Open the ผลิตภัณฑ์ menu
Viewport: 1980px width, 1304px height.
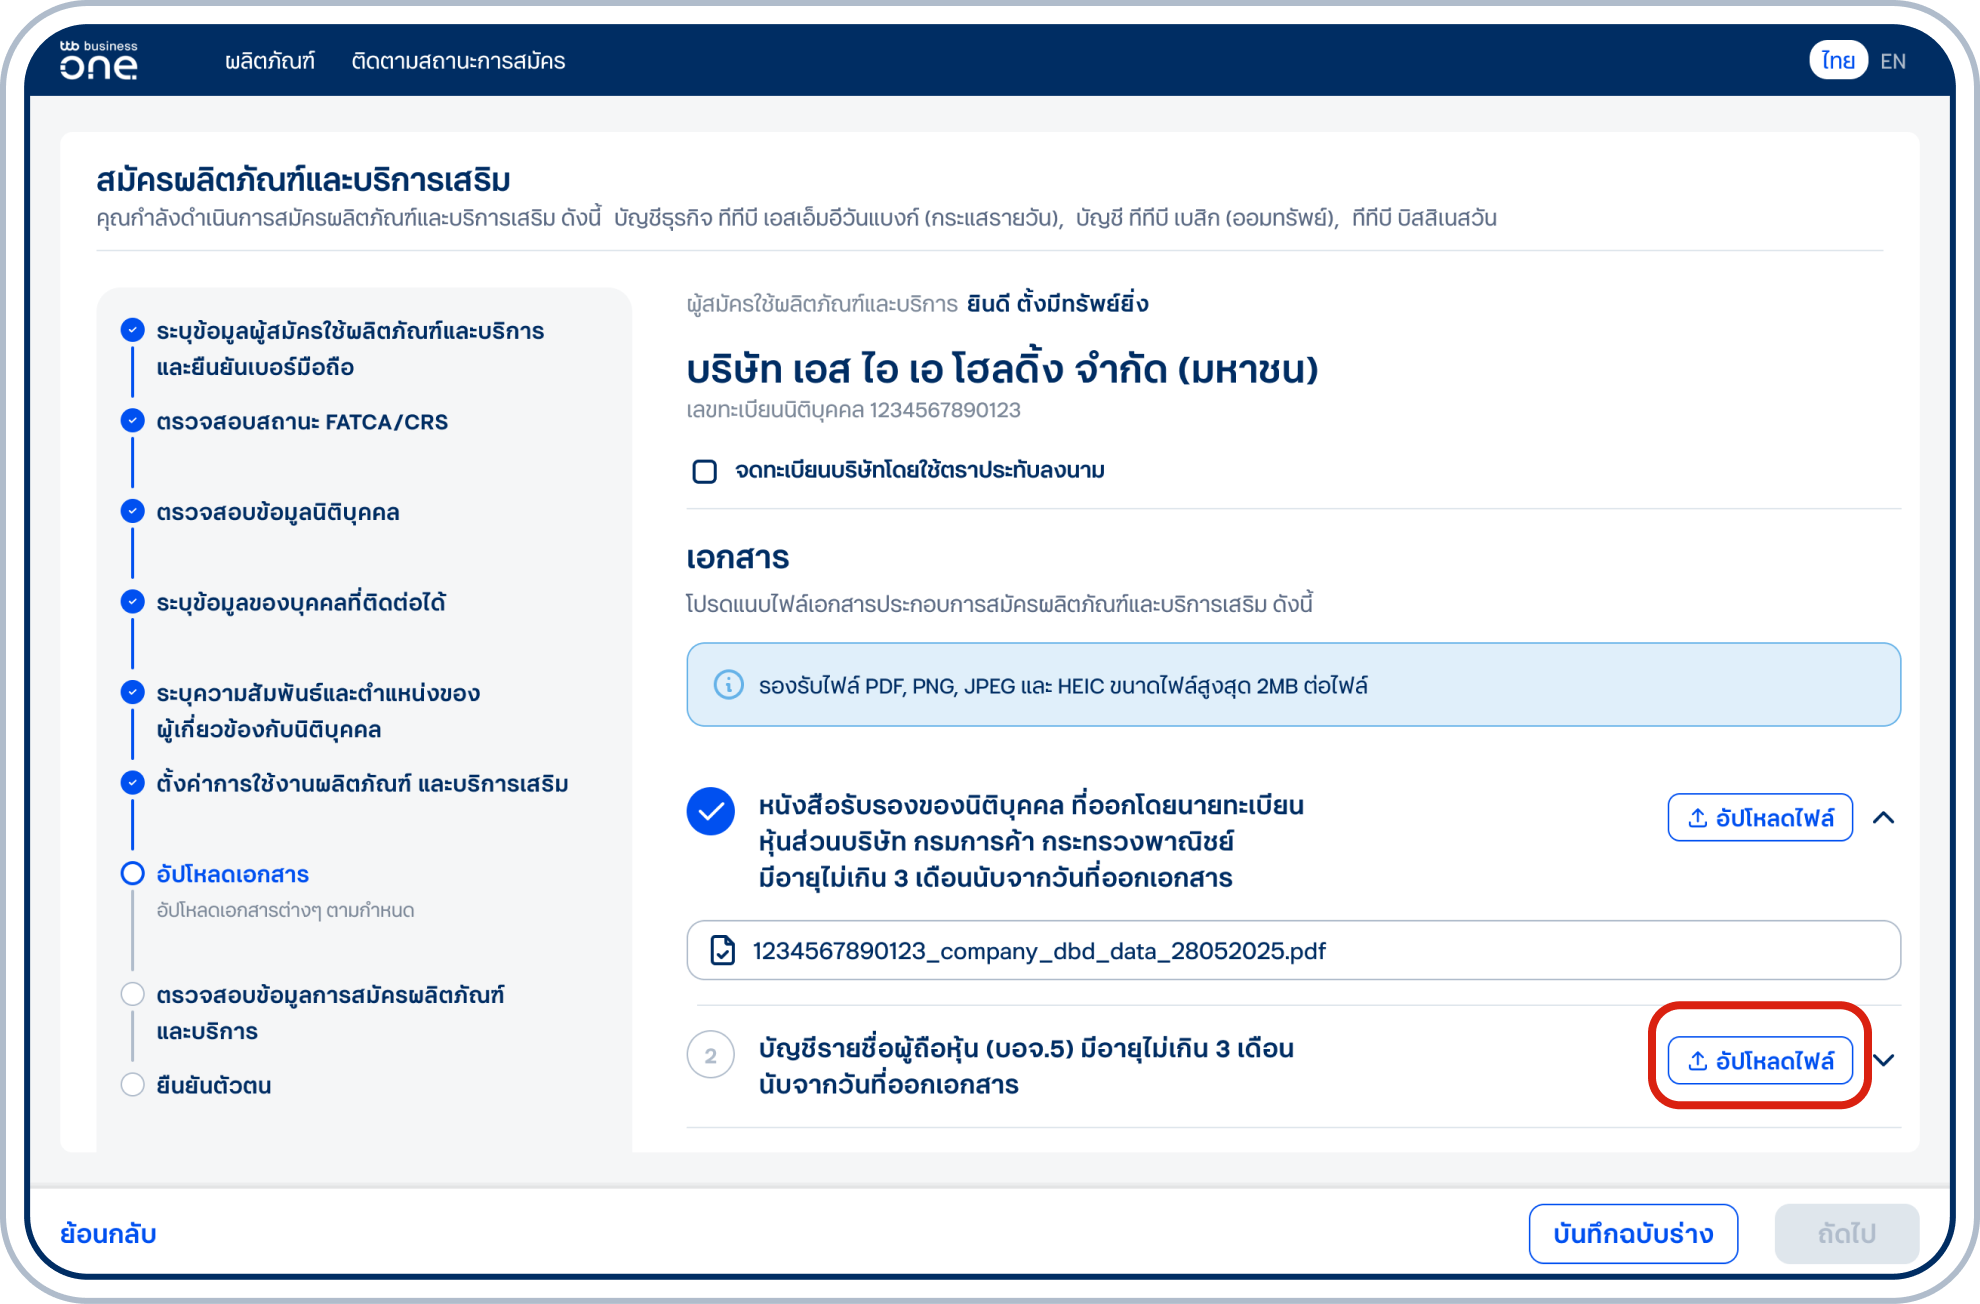click(x=270, y=61)
